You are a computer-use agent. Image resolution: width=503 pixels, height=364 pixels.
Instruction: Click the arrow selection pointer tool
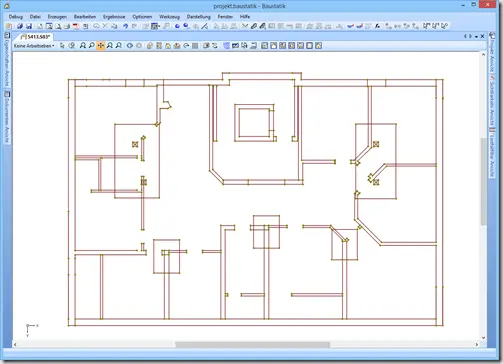pyautogui.click(x=62, y=46)
